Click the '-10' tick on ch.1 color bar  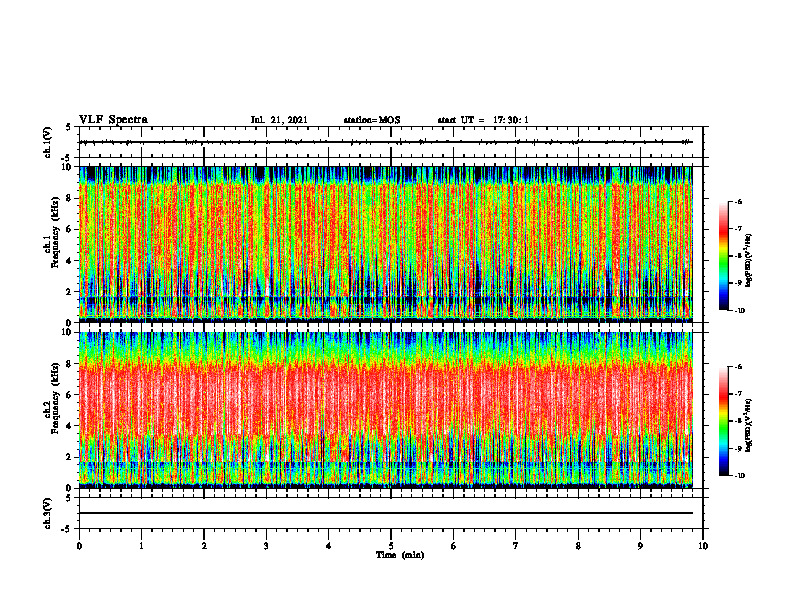coord(740,311)
